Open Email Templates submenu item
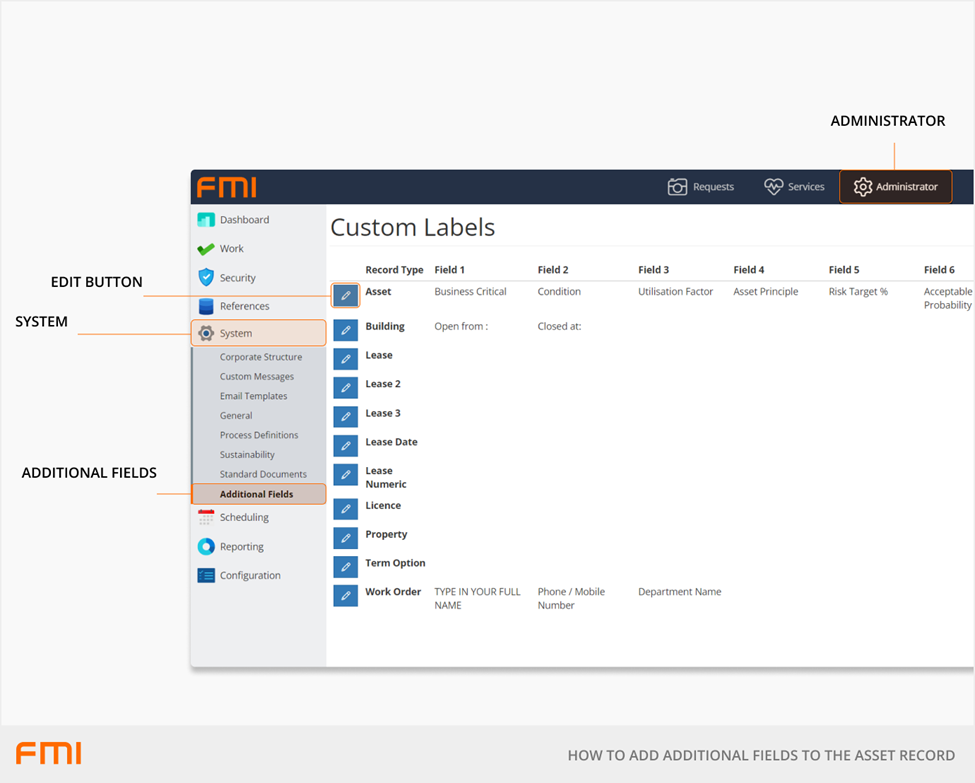The width and height of the screenshot is (975, 783). tap(253, 396)
